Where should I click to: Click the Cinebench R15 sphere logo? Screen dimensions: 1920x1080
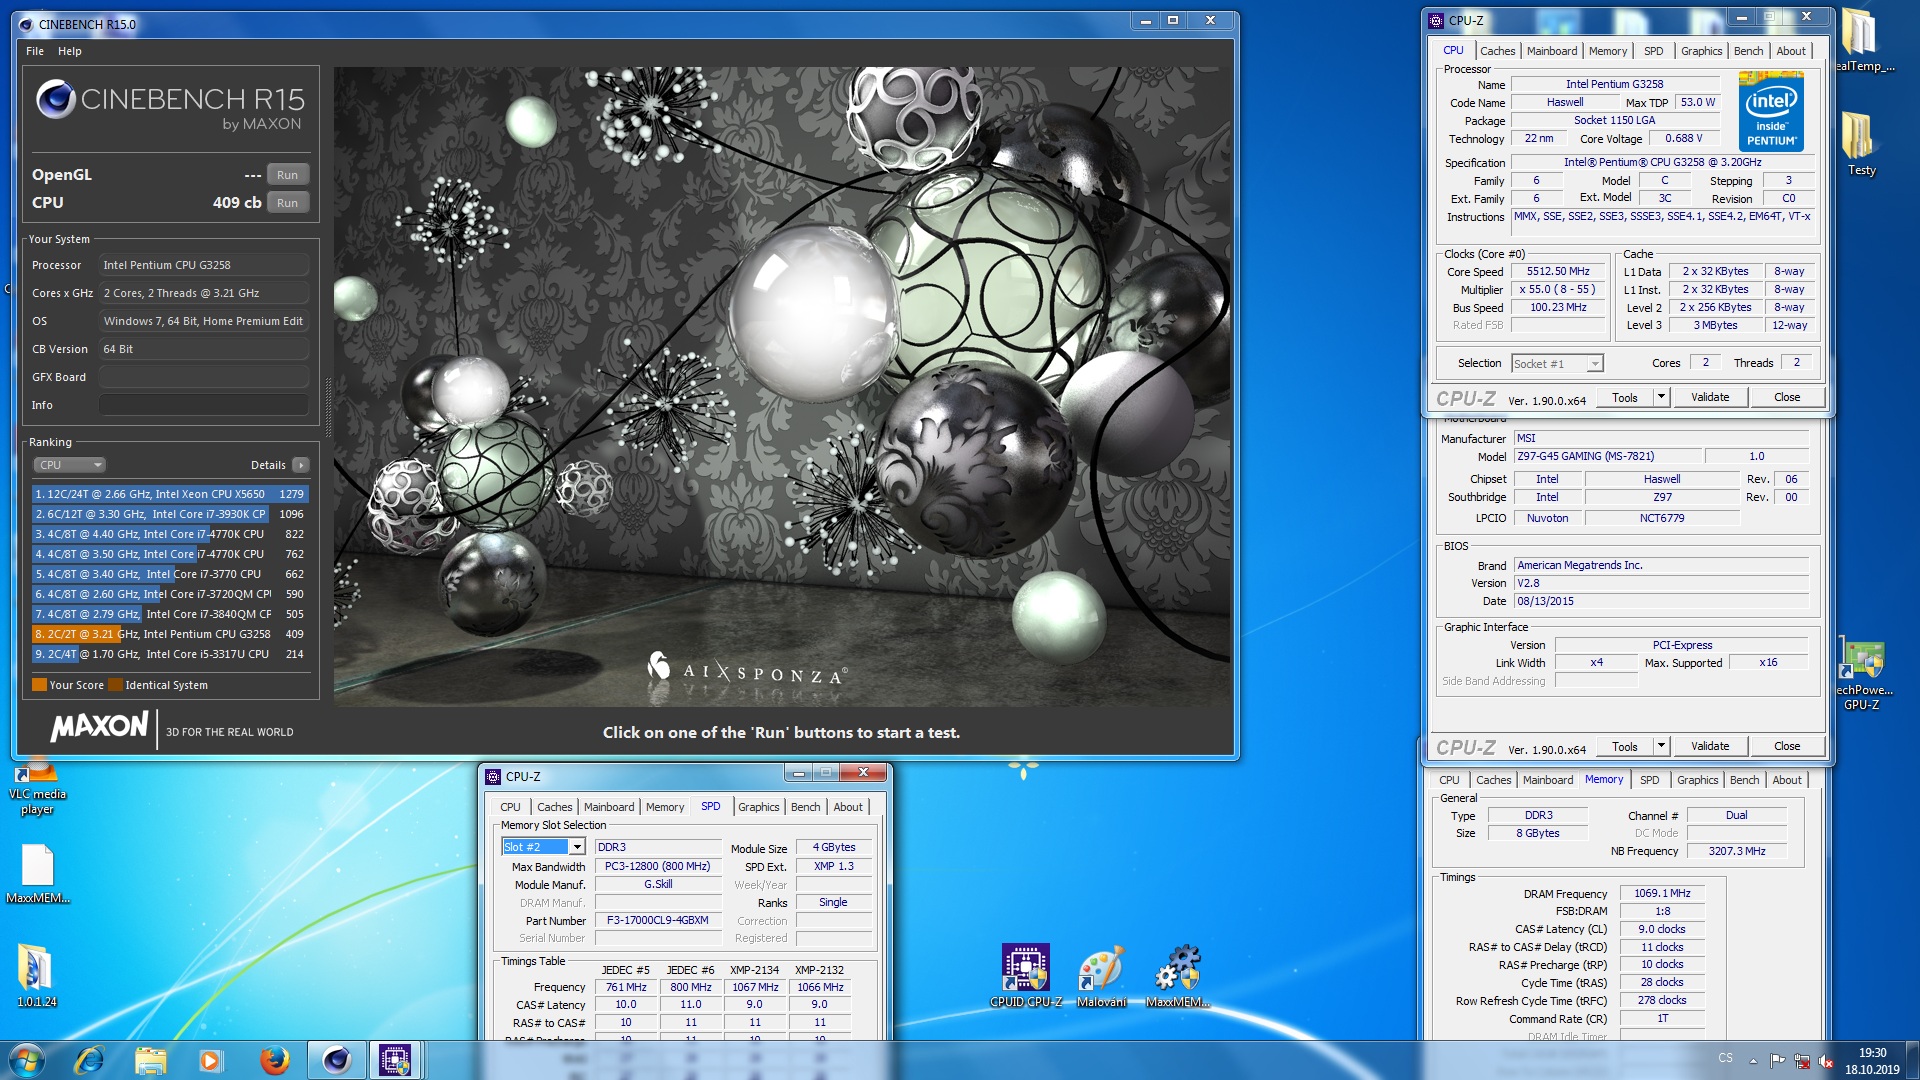pos(56,99)
